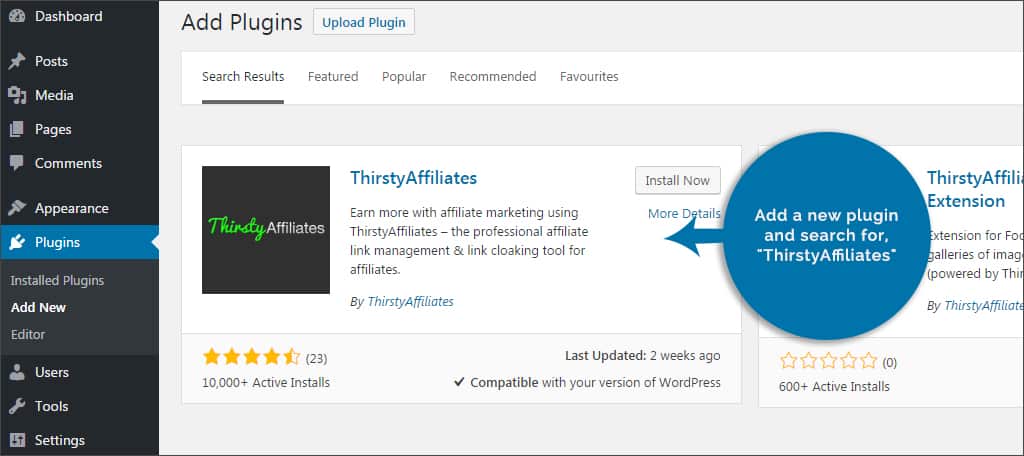The height and width of the screenshot is (456, 1024).
Task: Click the Settings sliders icon
Action: click(17, 440)
